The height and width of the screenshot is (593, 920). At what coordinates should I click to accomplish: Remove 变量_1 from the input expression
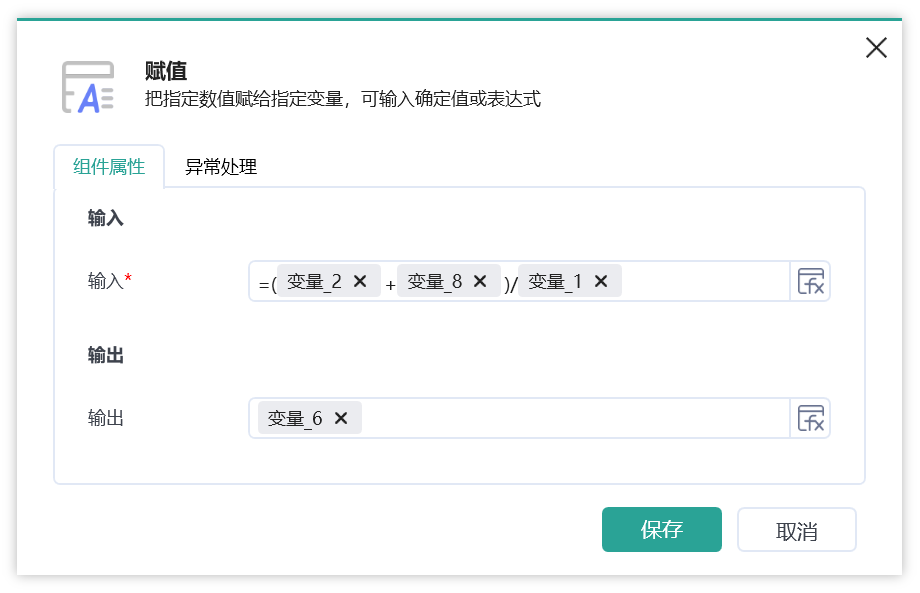601,282
